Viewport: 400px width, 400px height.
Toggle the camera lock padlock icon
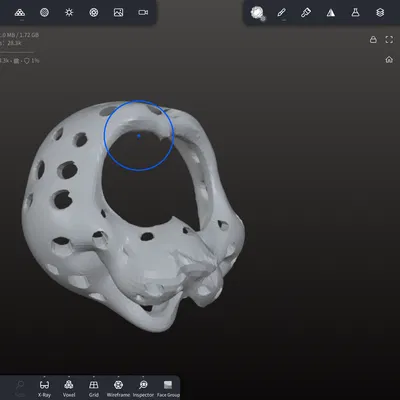tap(373, 40)
